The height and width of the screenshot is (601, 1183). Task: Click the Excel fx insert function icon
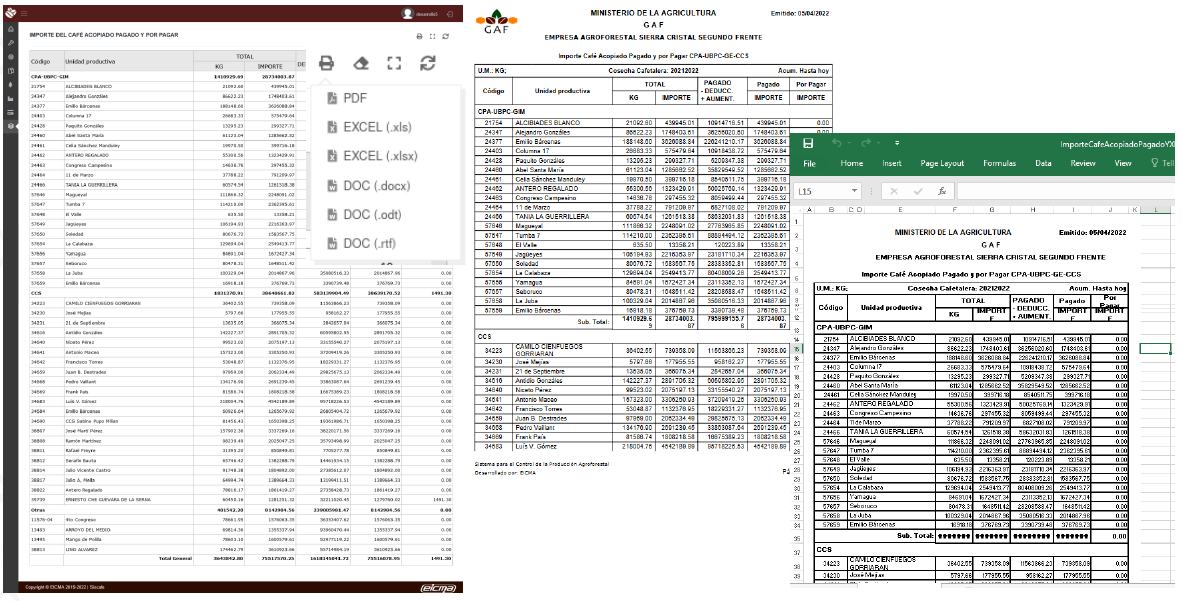[x=942, y=190]
